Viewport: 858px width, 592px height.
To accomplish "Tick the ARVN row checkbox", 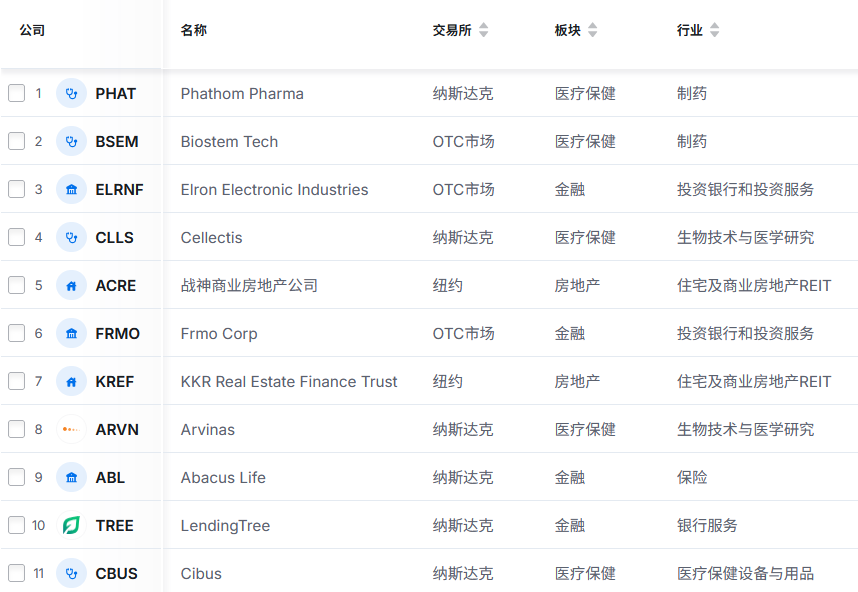I will click(16, 430).
